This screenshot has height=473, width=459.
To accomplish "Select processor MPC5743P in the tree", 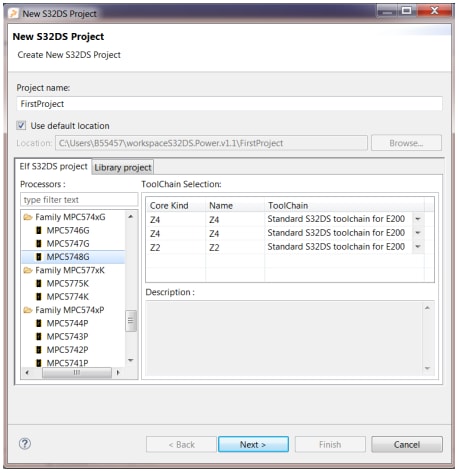I will point(67,337).
